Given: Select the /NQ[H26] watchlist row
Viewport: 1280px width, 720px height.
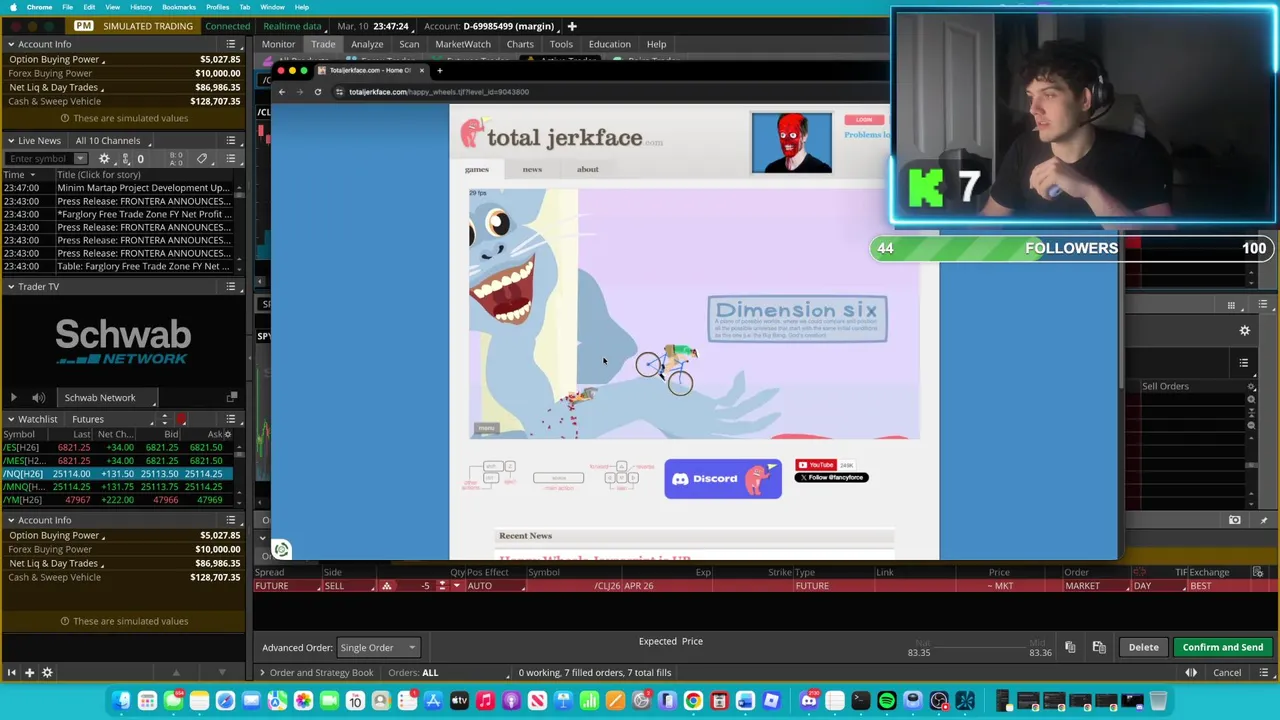Looking at the screenshot, I should point(118,474).
